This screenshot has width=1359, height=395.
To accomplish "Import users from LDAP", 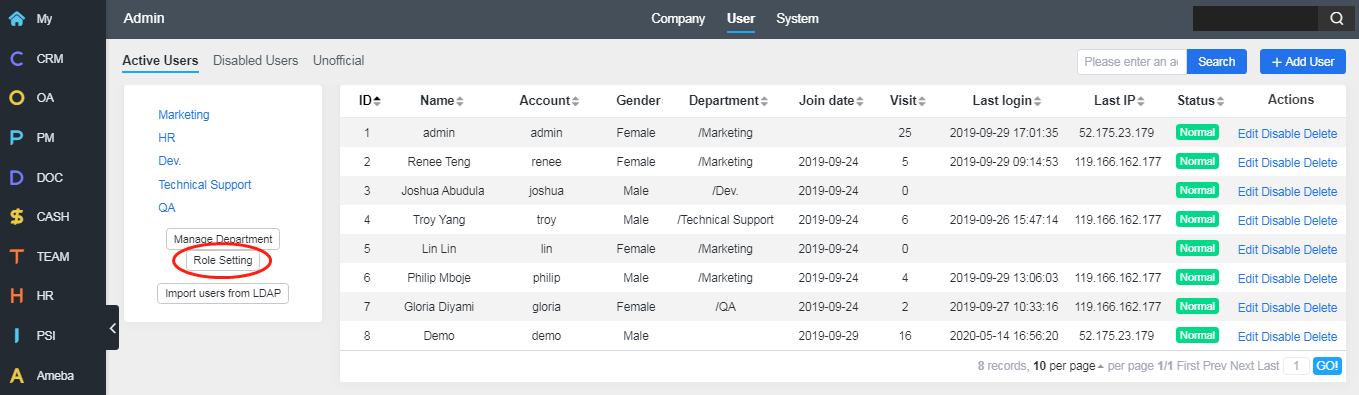I will (x=223, y=293).
